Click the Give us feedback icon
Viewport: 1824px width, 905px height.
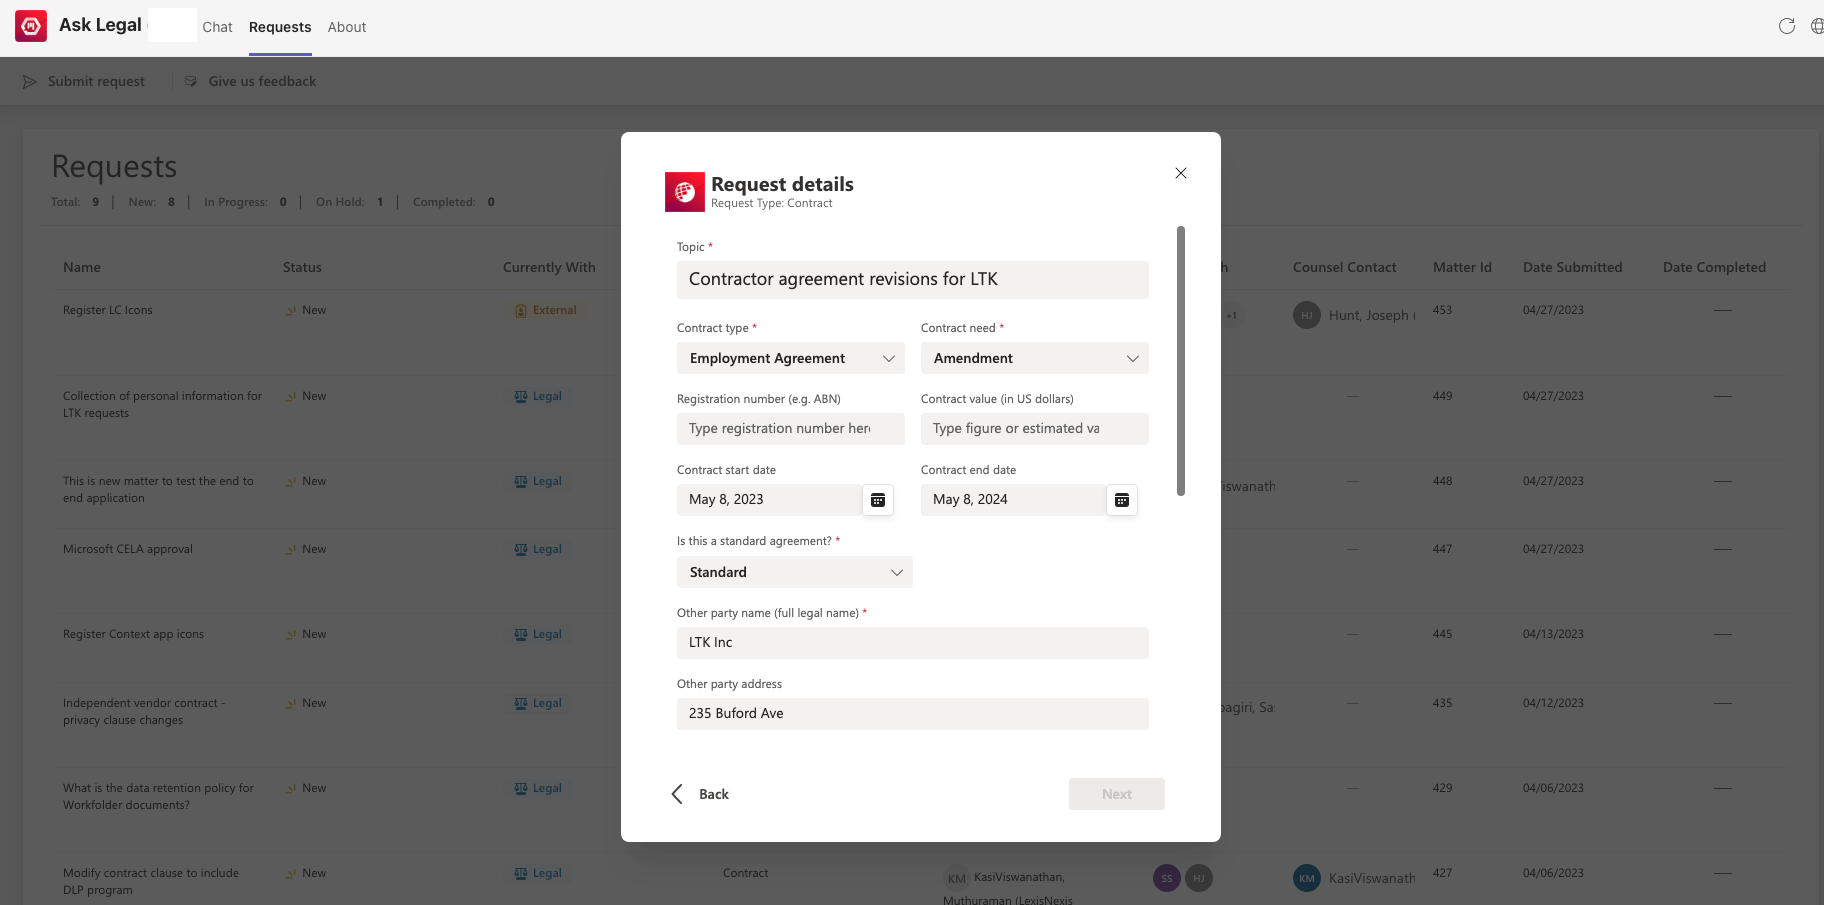coord(191,81)
